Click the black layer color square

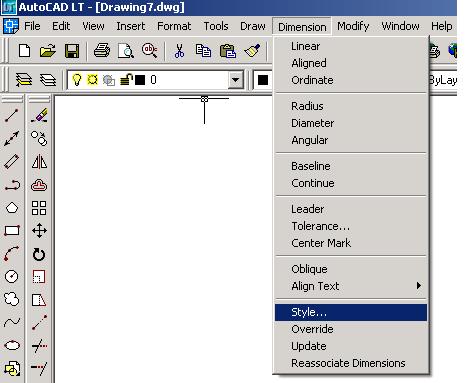140,80
